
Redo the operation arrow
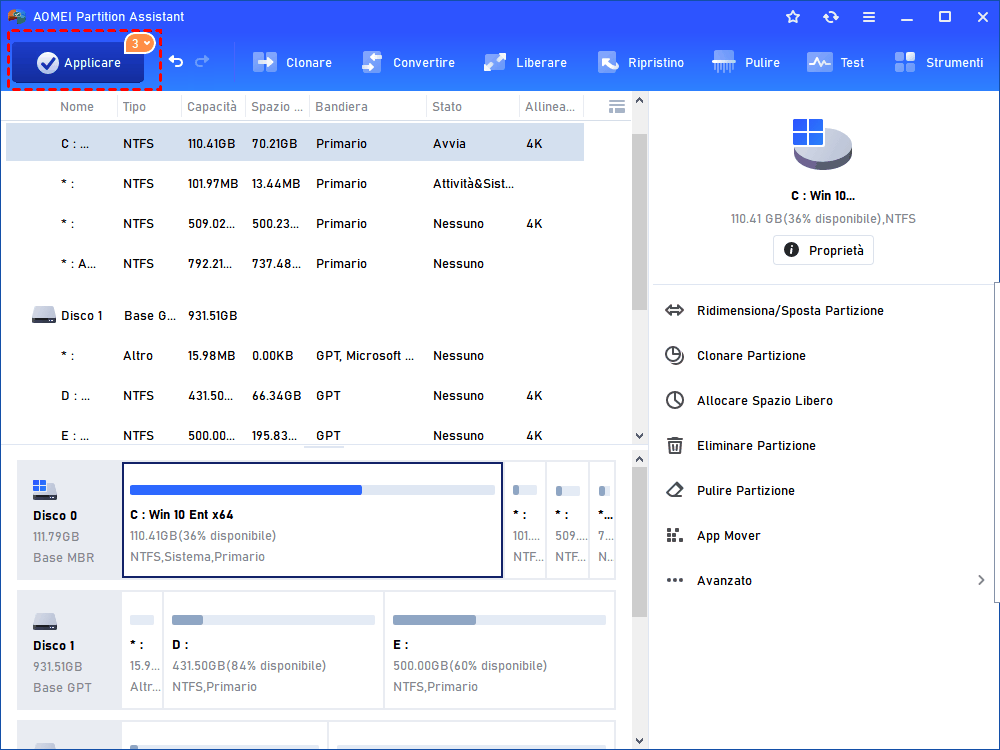[x=202, y=62]
